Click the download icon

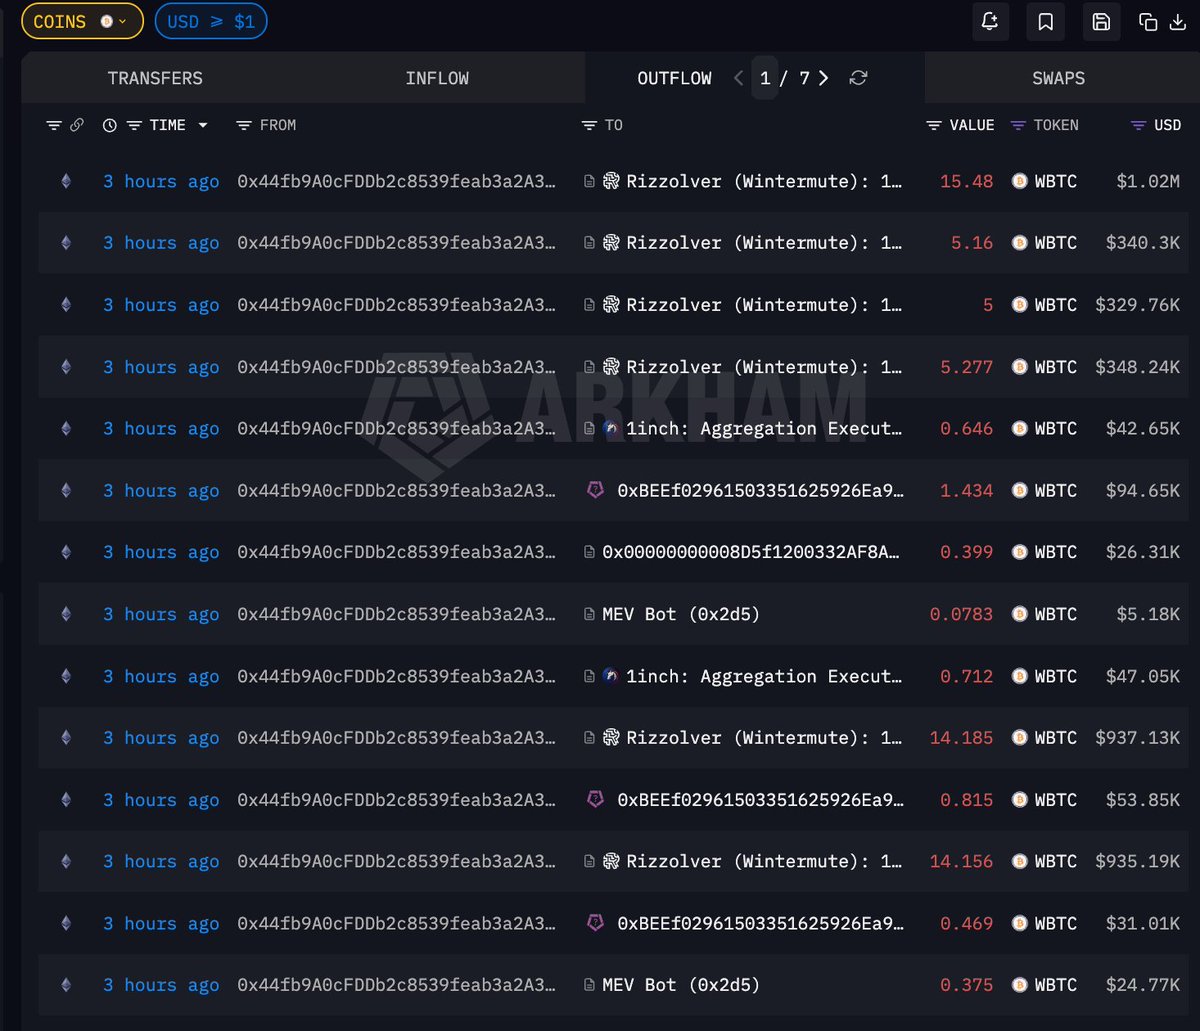pyautogui.click(x=1176, y=22)
